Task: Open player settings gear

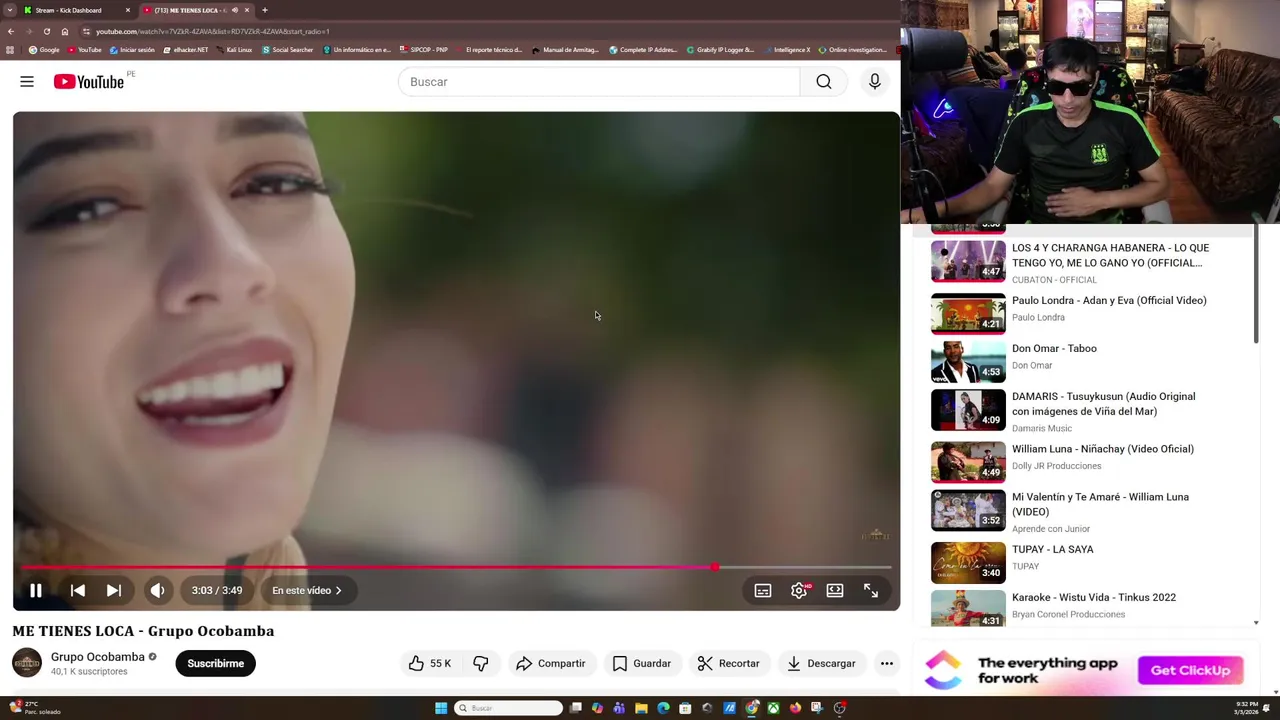Action: coord(799,591)
